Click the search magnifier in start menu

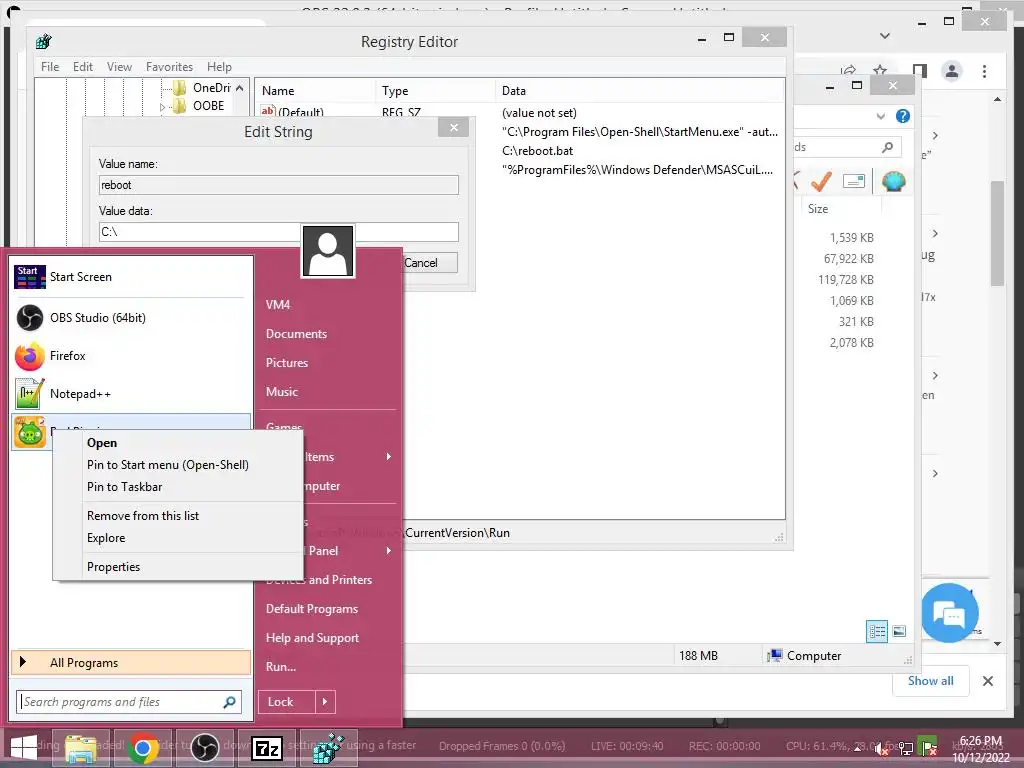[229, 702]
